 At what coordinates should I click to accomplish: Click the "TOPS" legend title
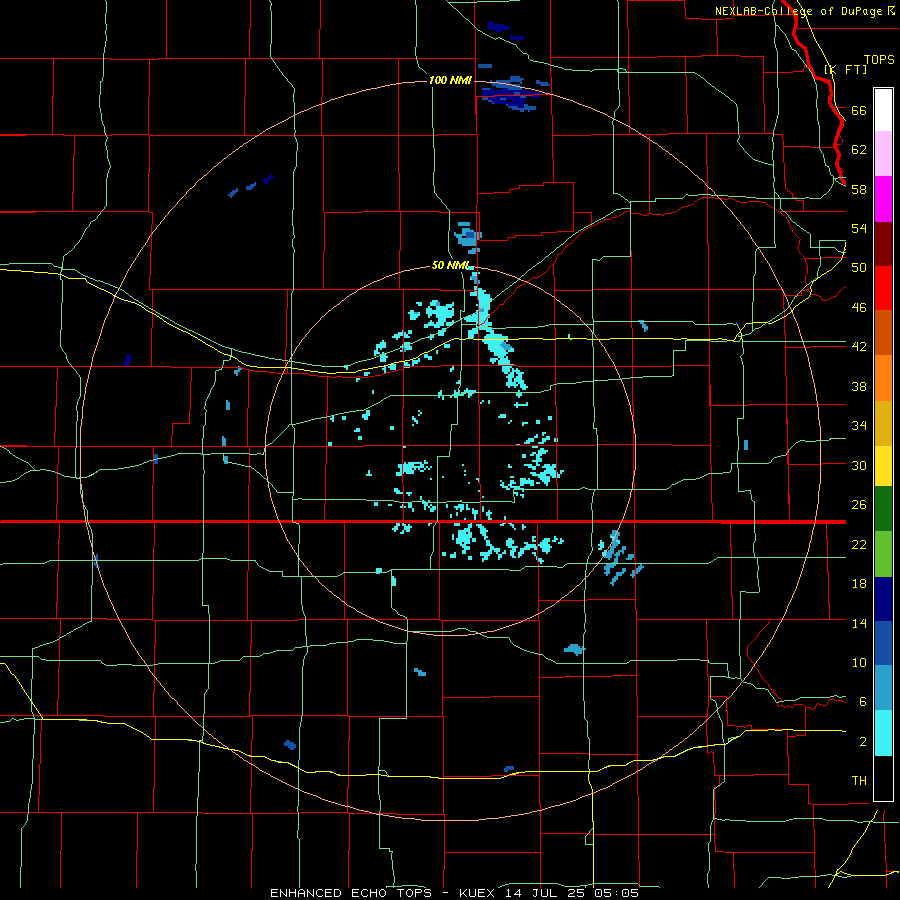point(879,59)
